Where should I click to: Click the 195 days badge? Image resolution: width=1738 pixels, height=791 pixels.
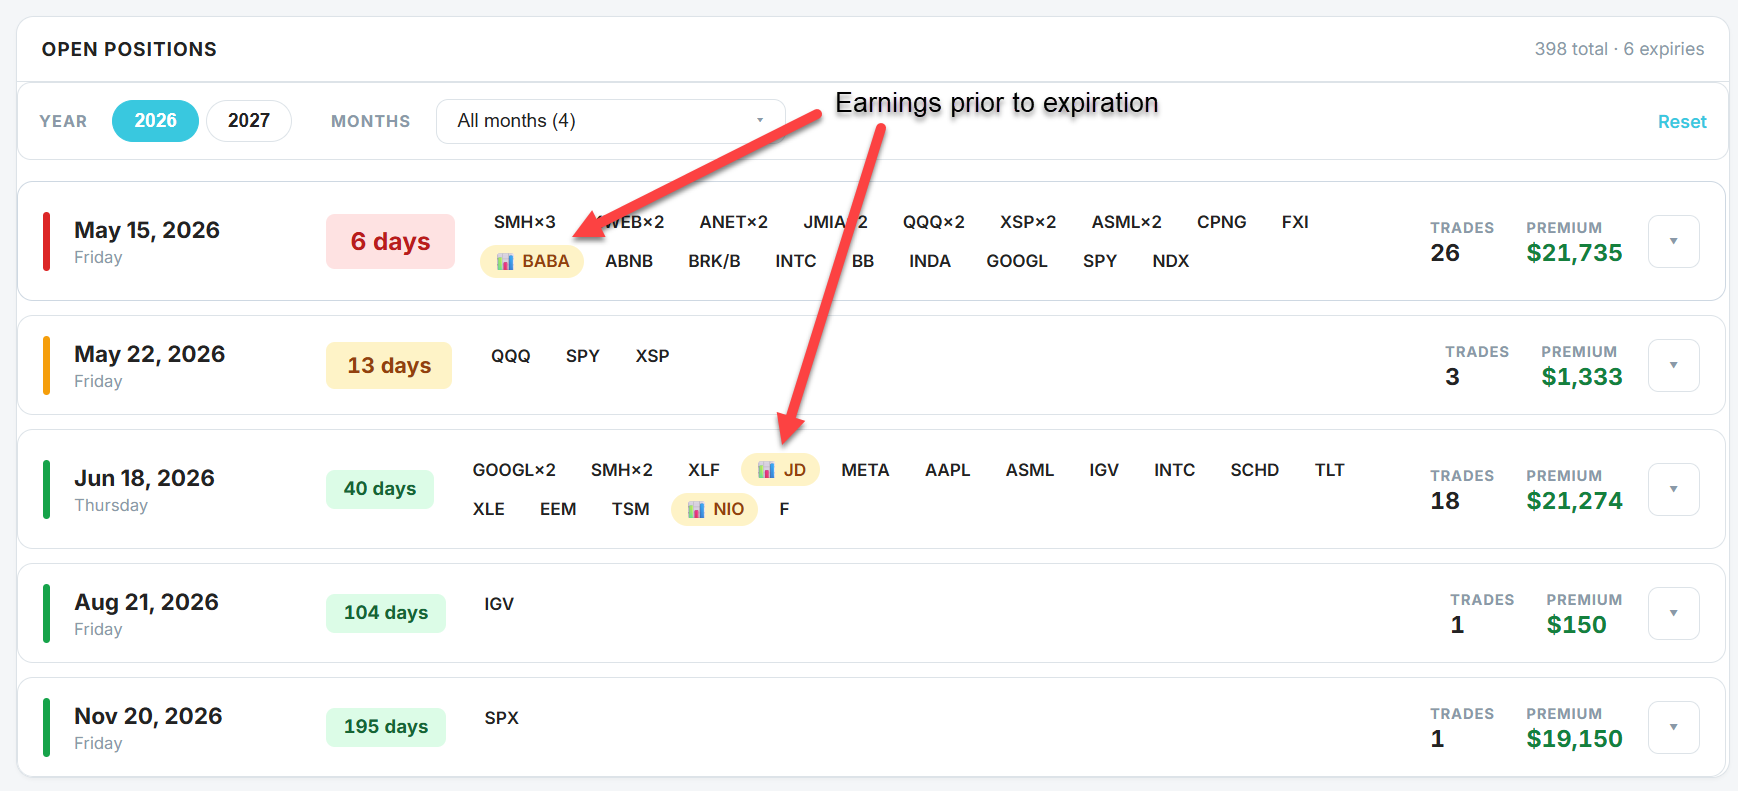pyautogui.click(x=386, y=727)
